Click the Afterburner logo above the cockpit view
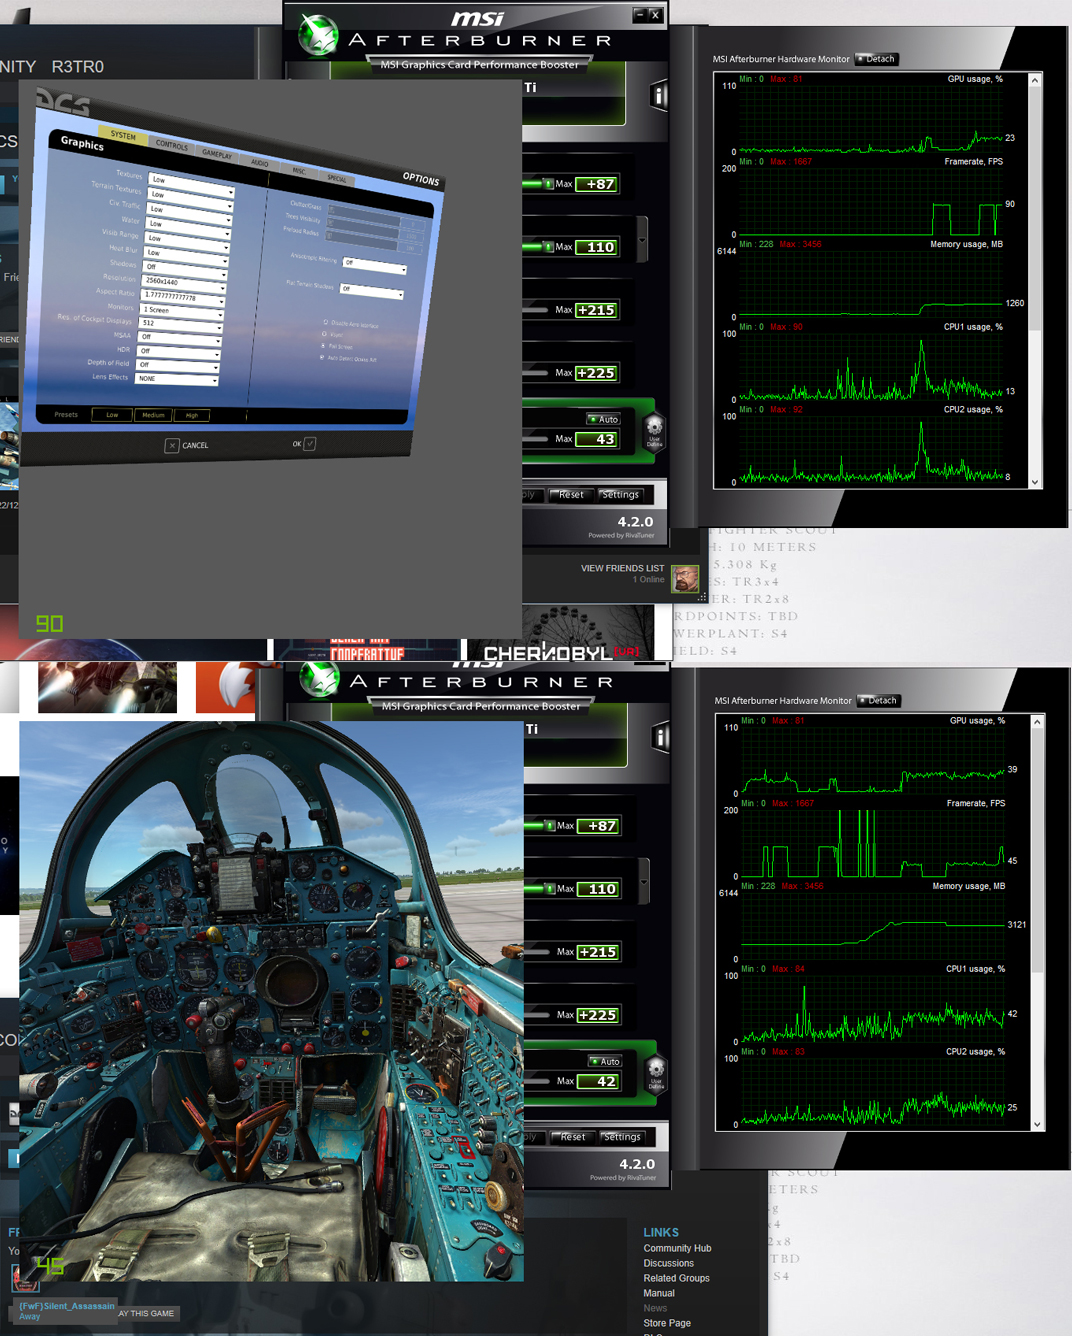 tap(319, 679)
